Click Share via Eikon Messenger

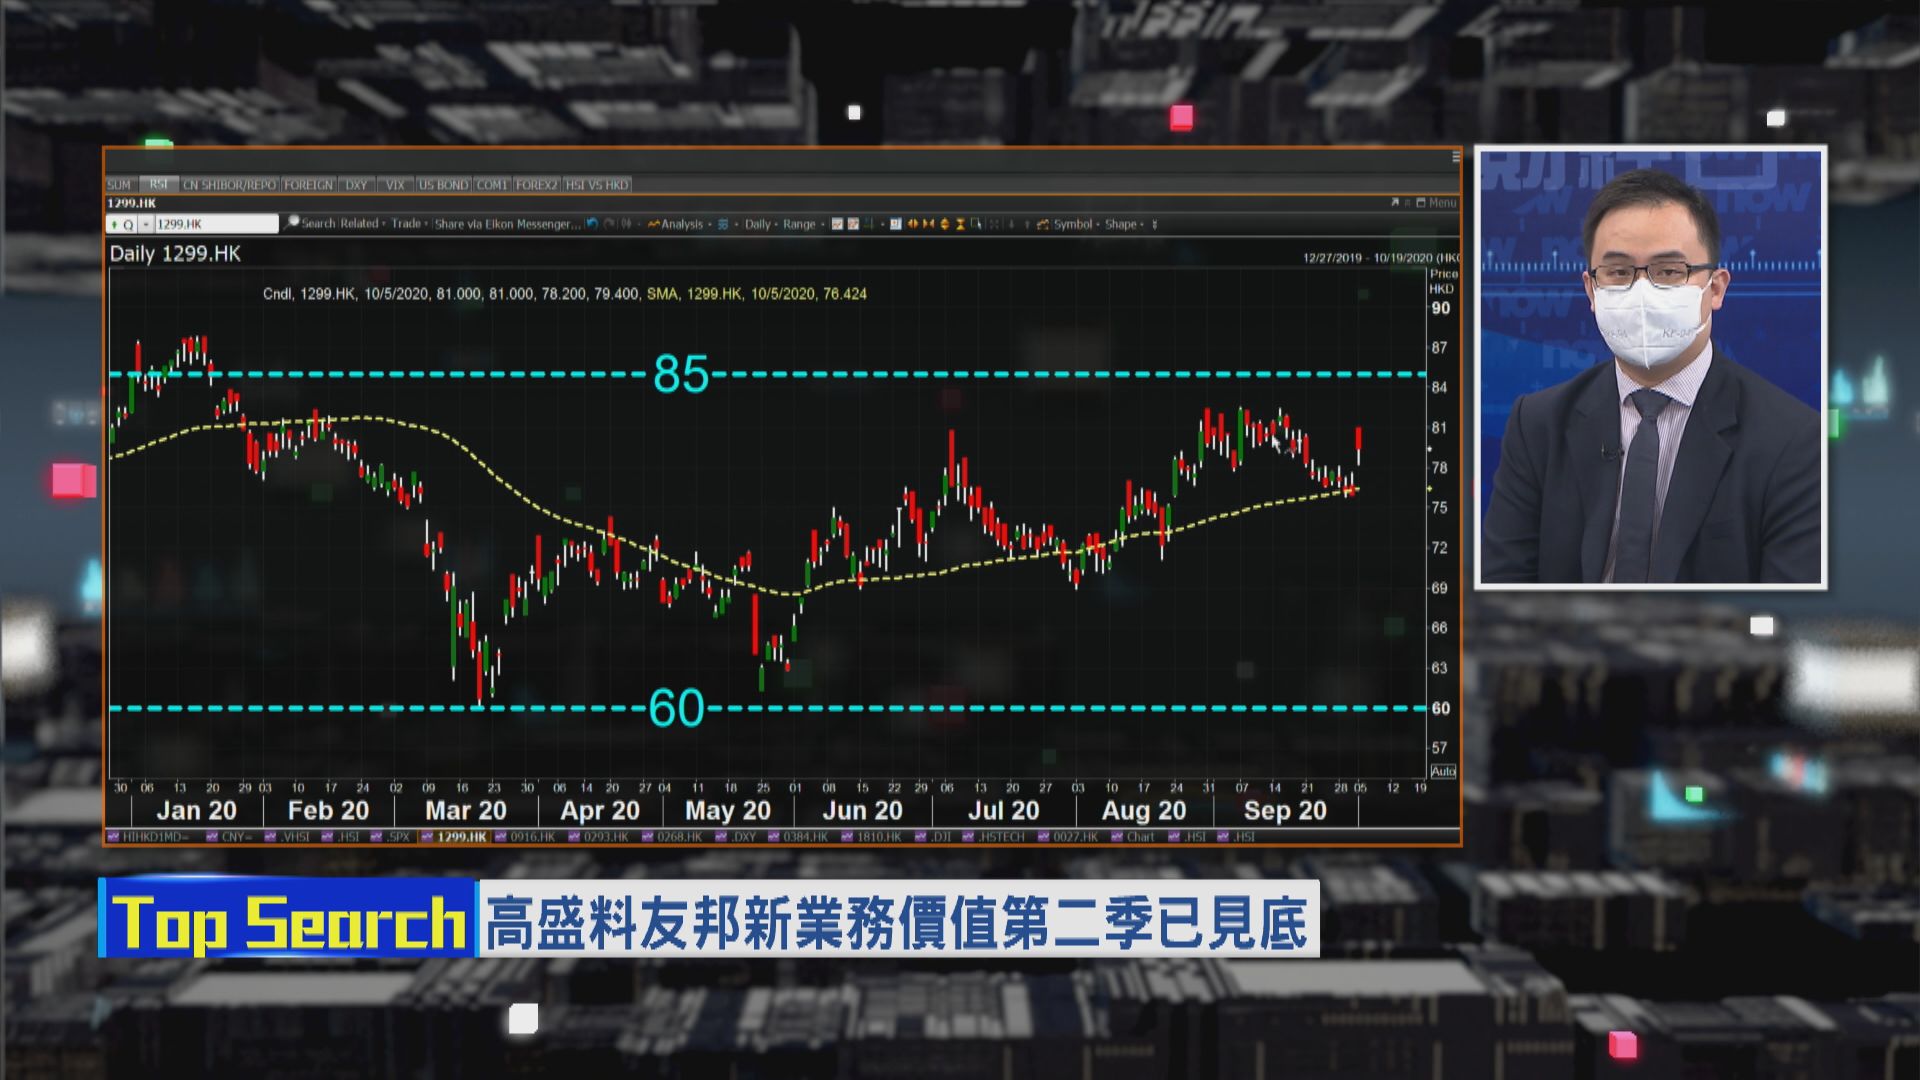[x=509, y=223]
